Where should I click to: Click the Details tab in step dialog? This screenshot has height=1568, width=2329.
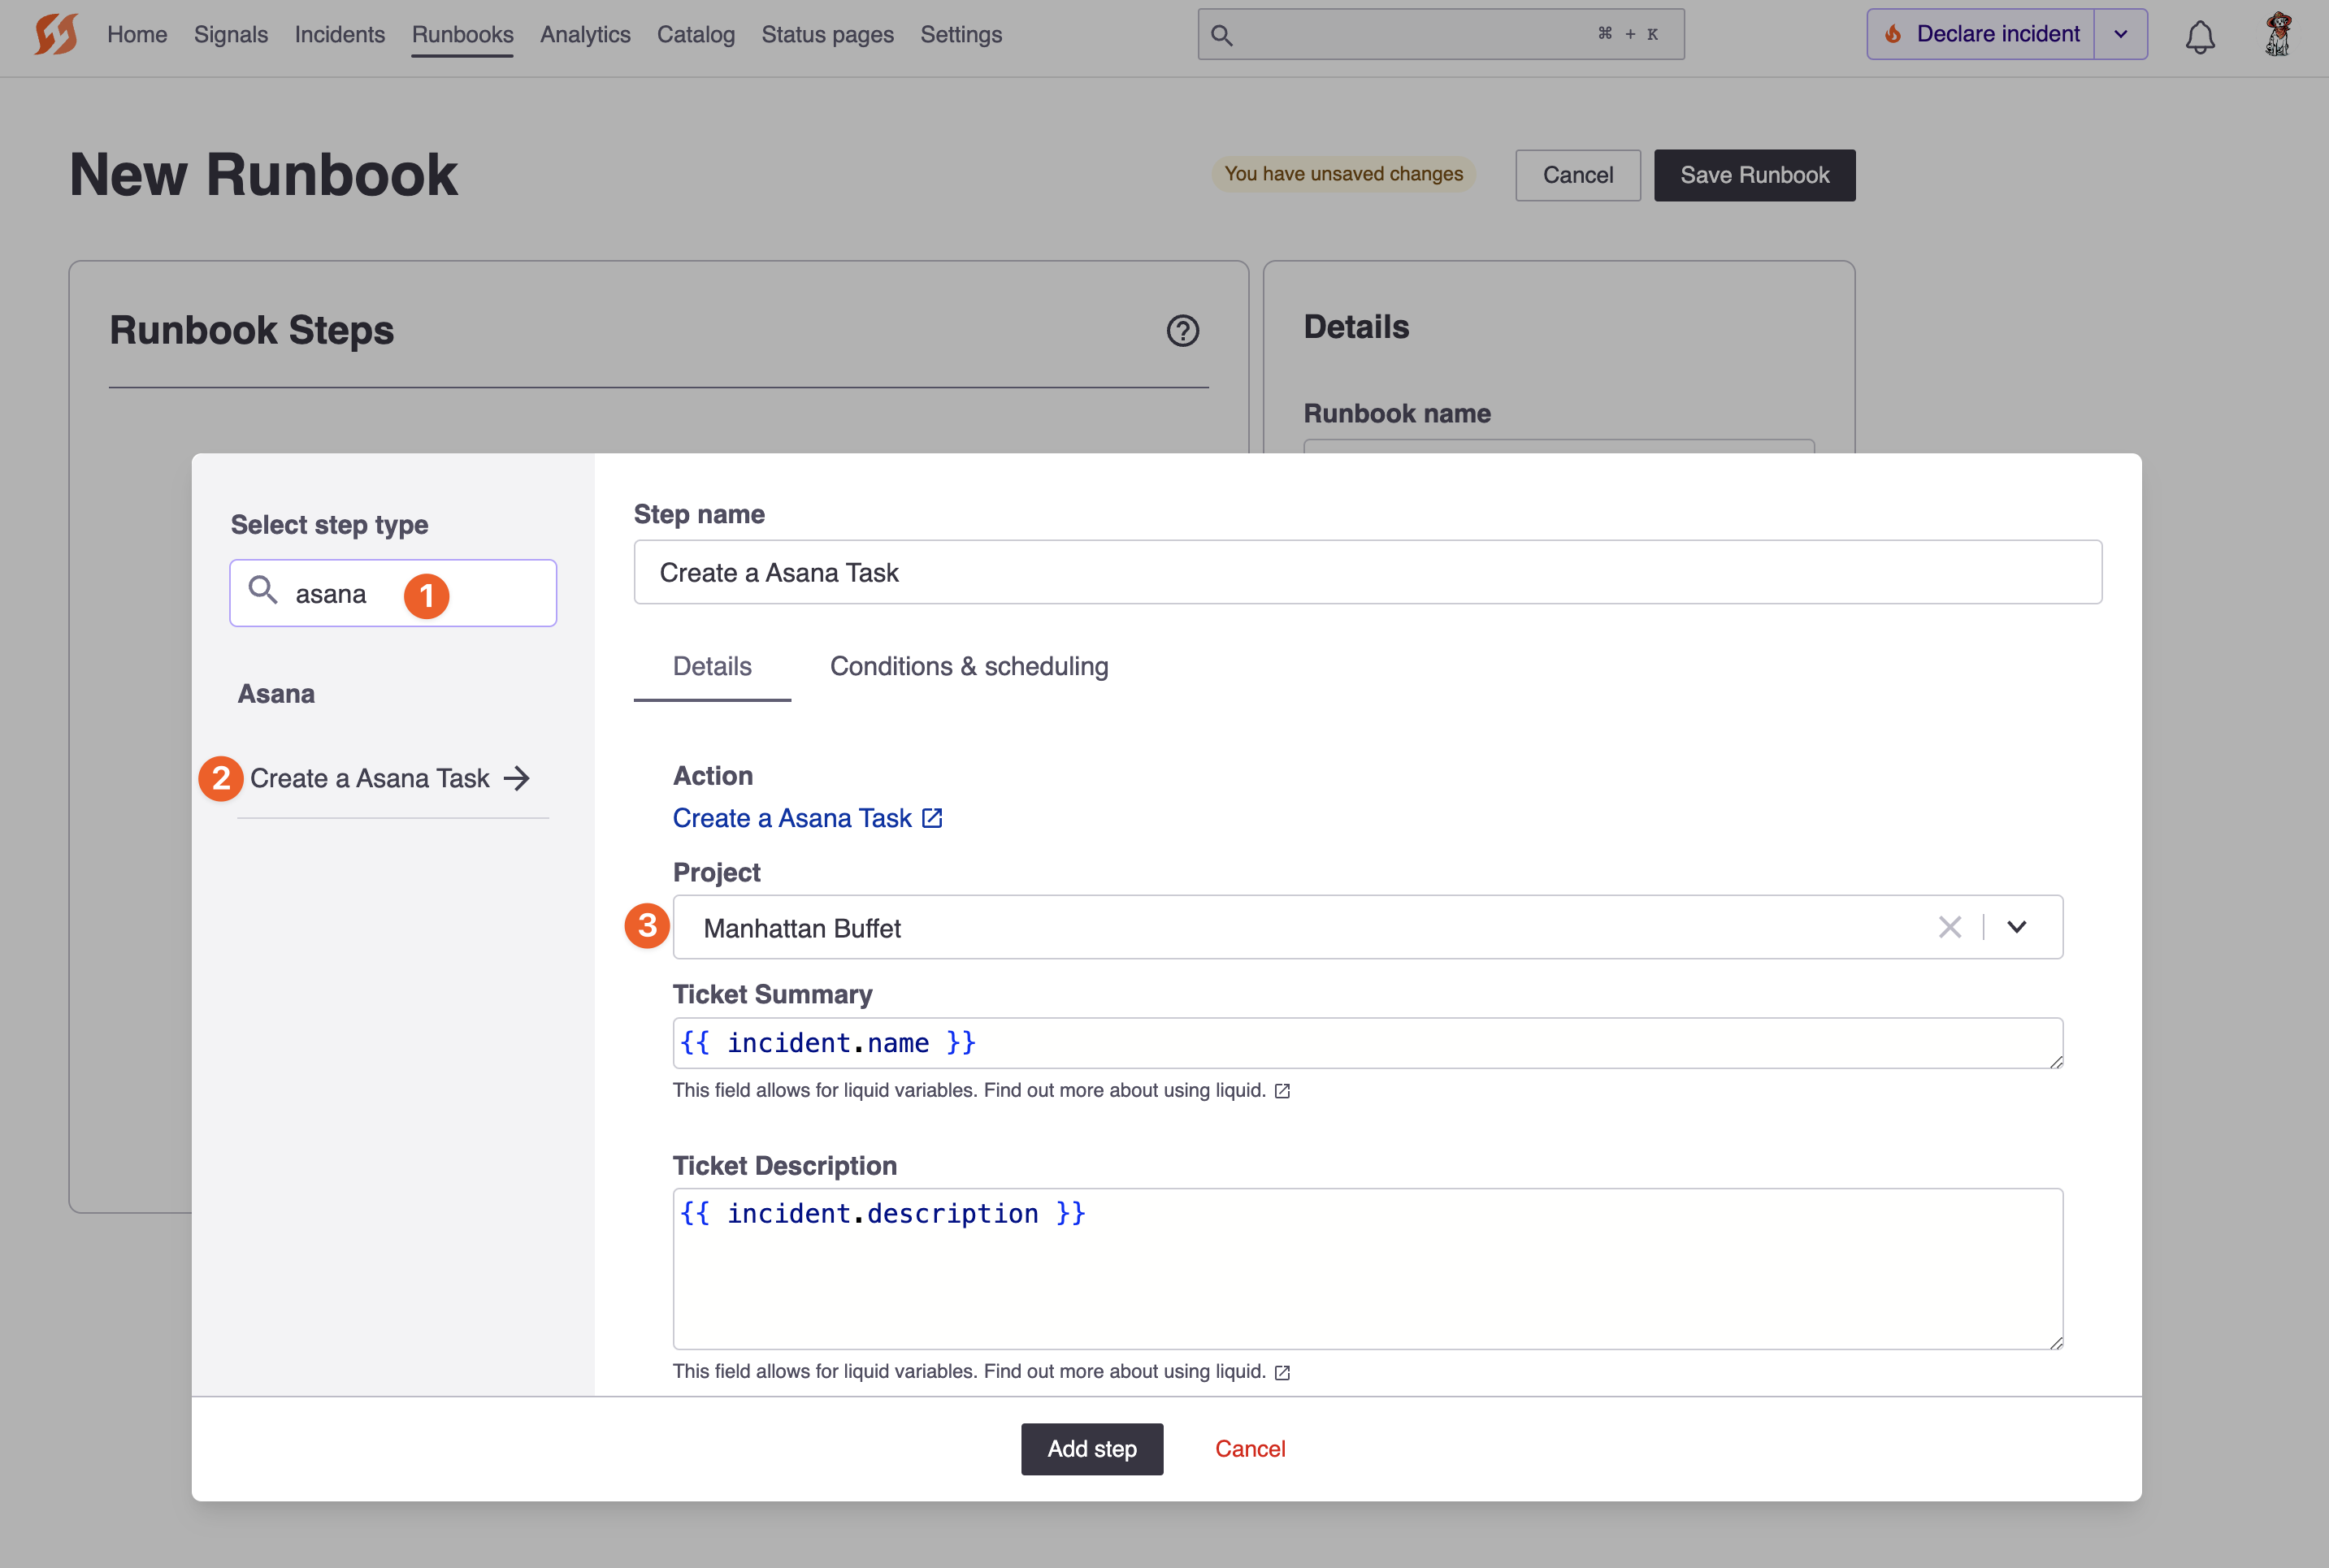(712, 665)
